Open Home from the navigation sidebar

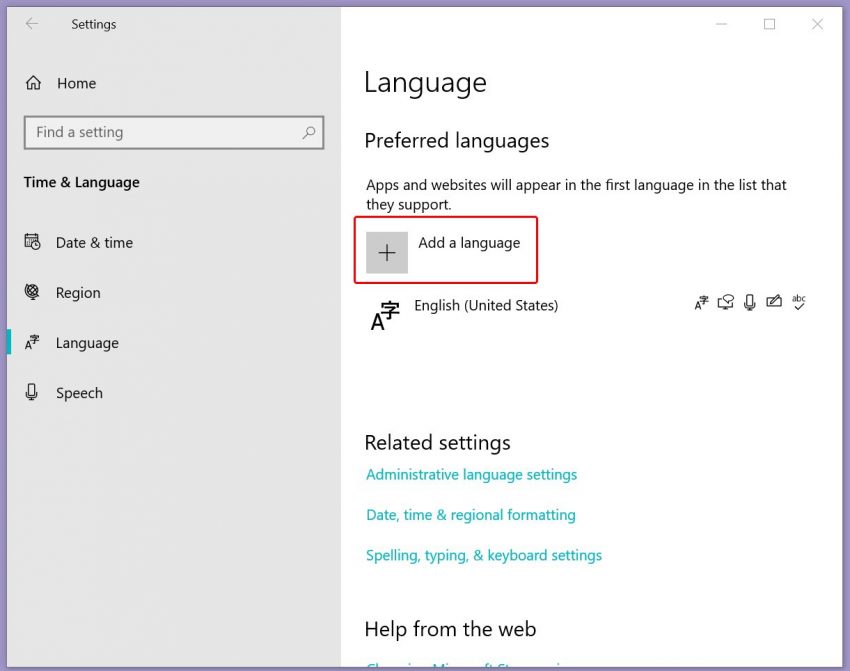[77, 83]
